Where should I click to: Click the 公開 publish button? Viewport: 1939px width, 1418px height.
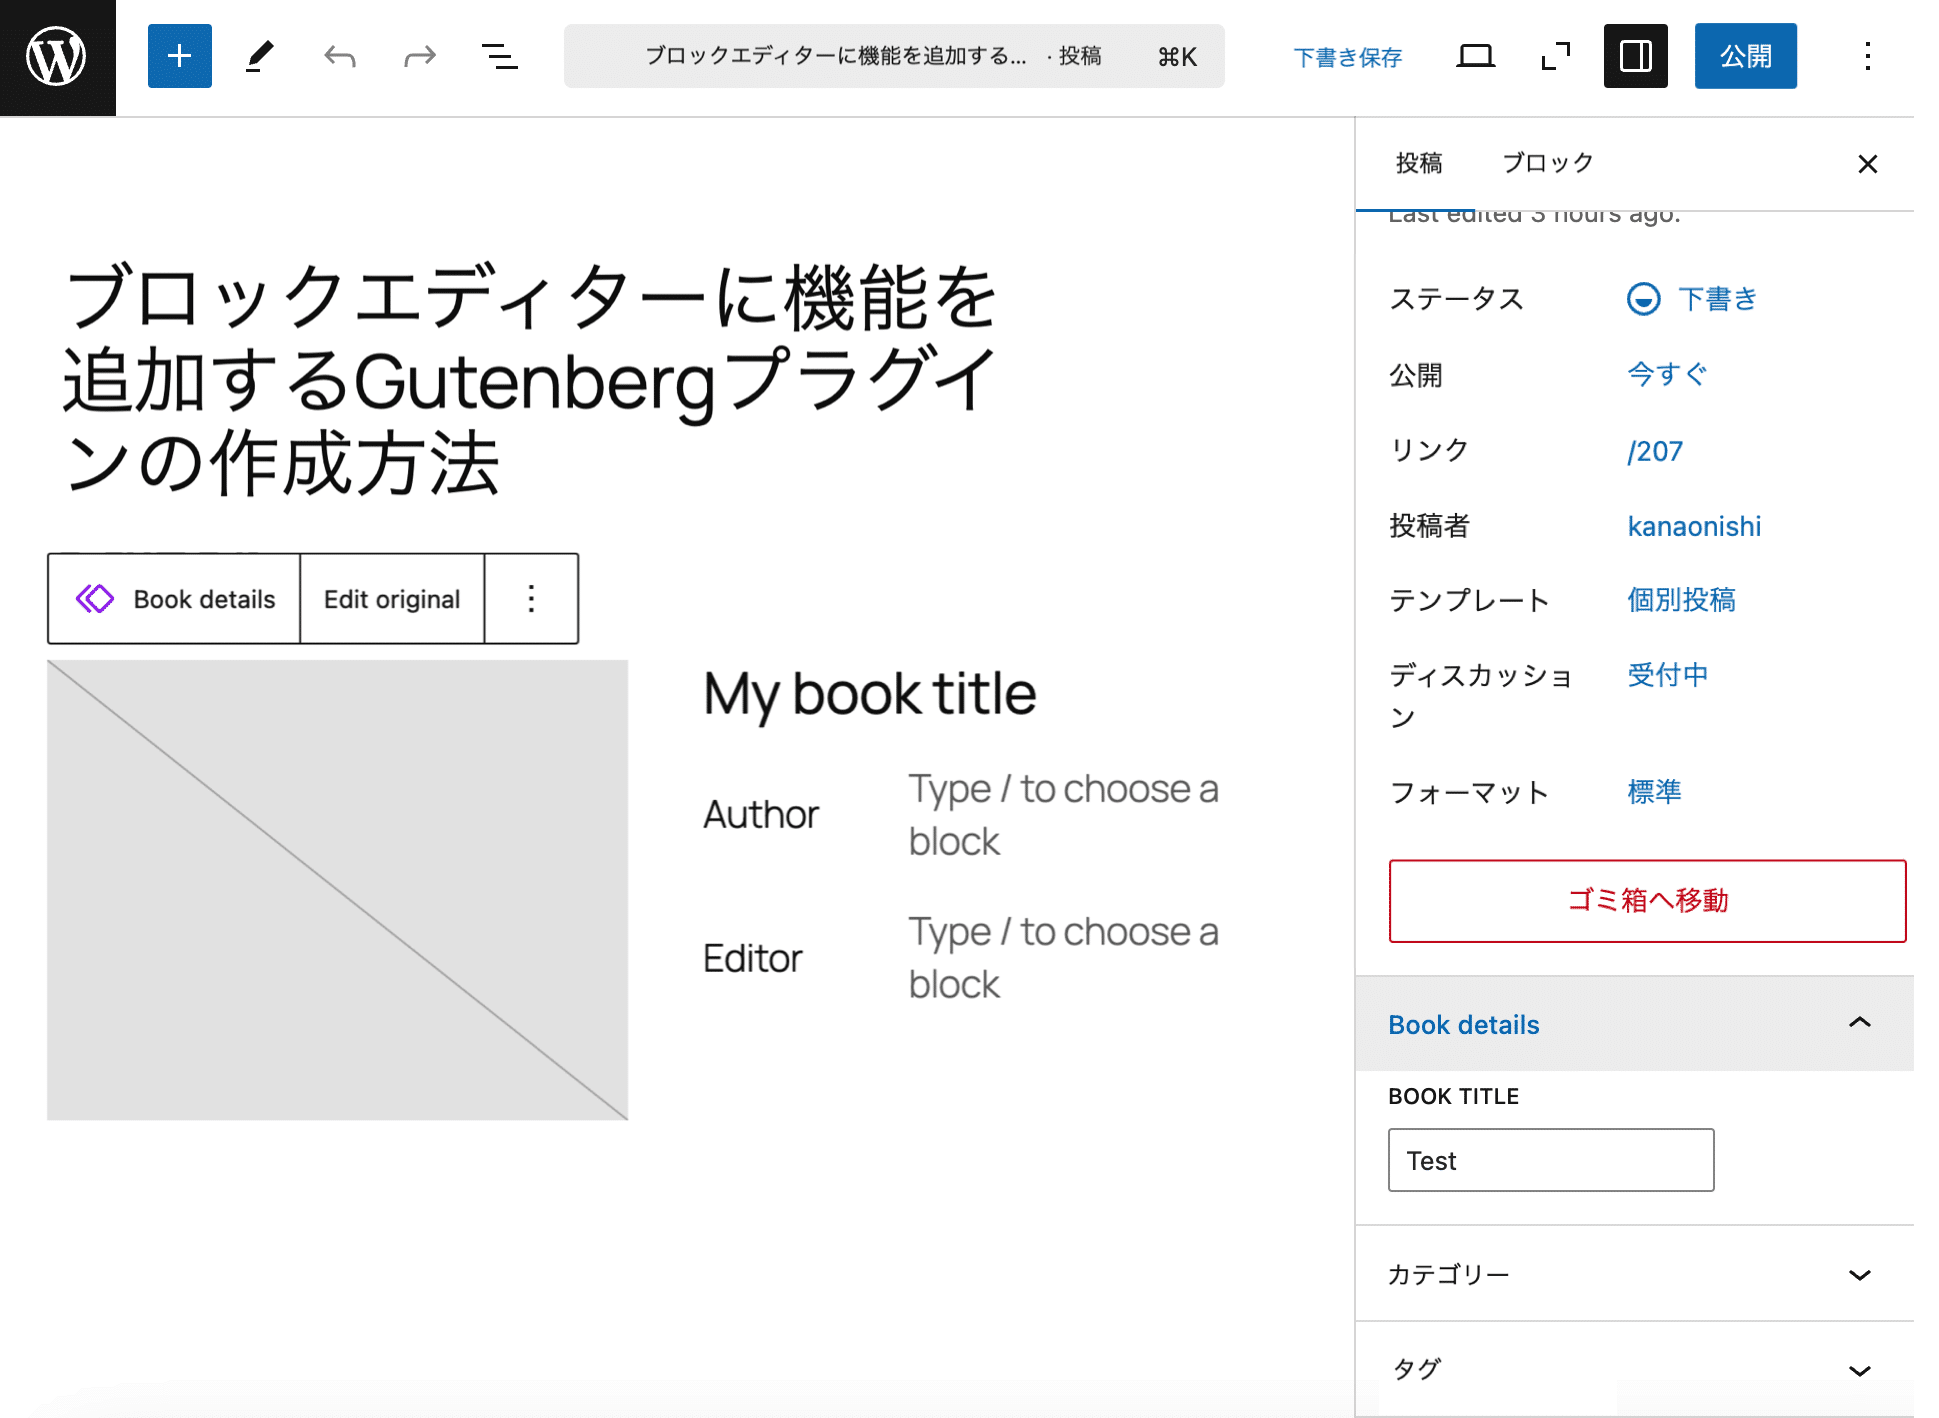1745,56
